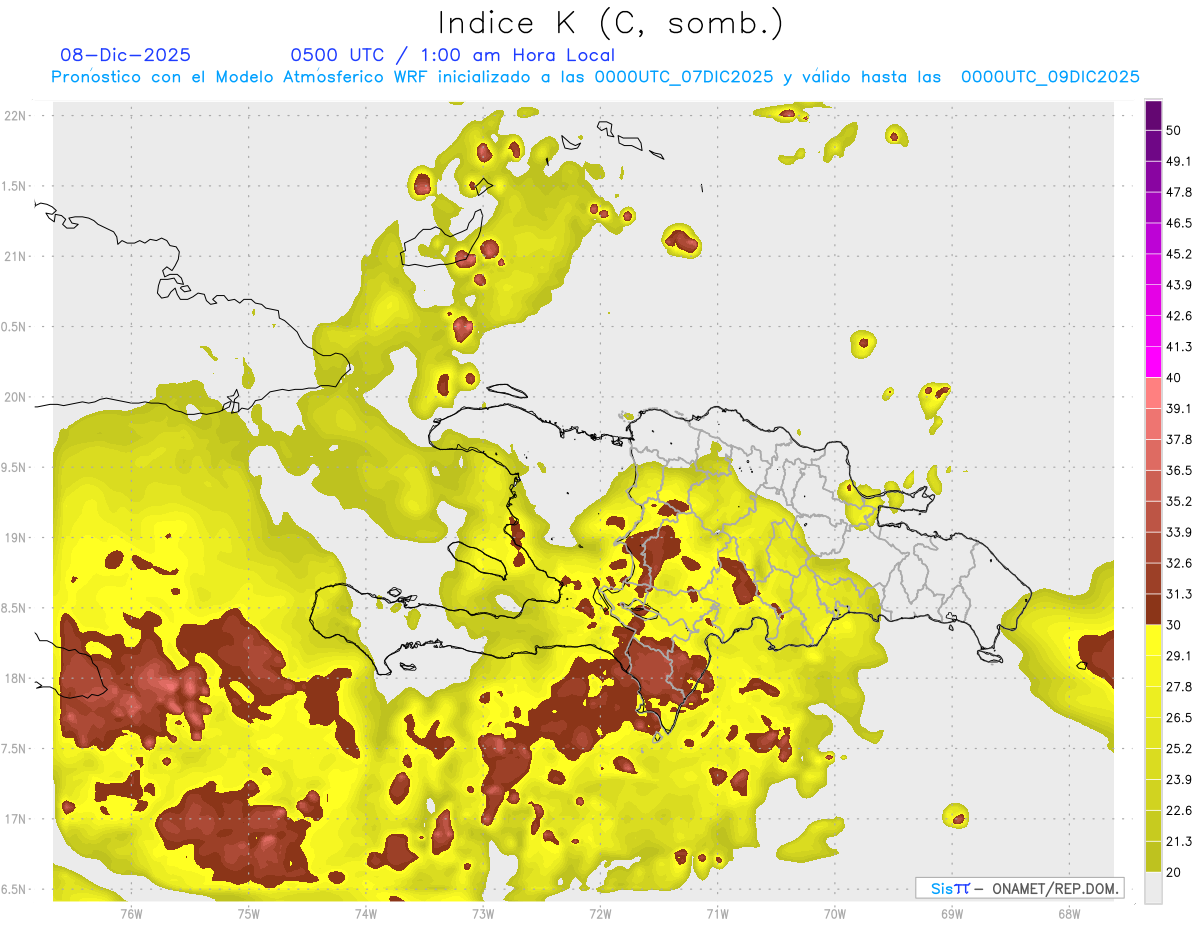Click the color scale value '49.1'
The image size is (1200, 927).
[1178, 161]
